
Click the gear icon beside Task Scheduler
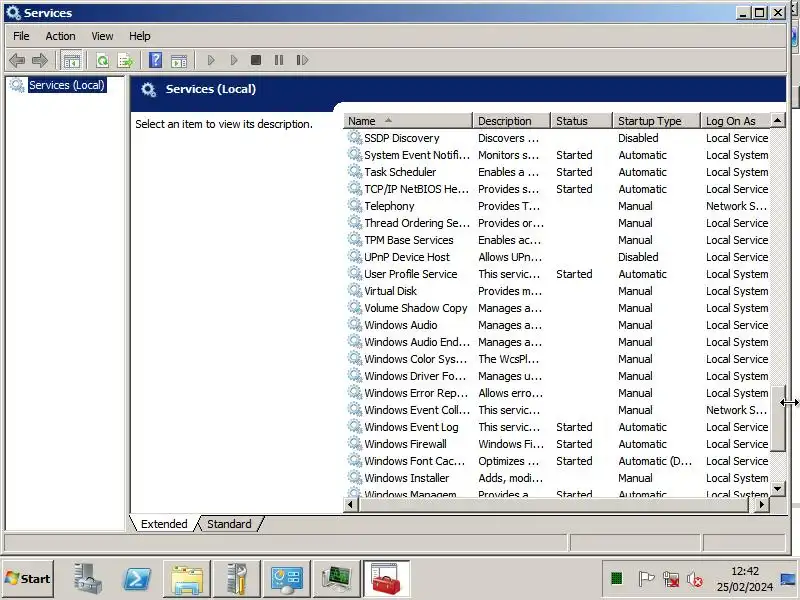tap(355, 171)
